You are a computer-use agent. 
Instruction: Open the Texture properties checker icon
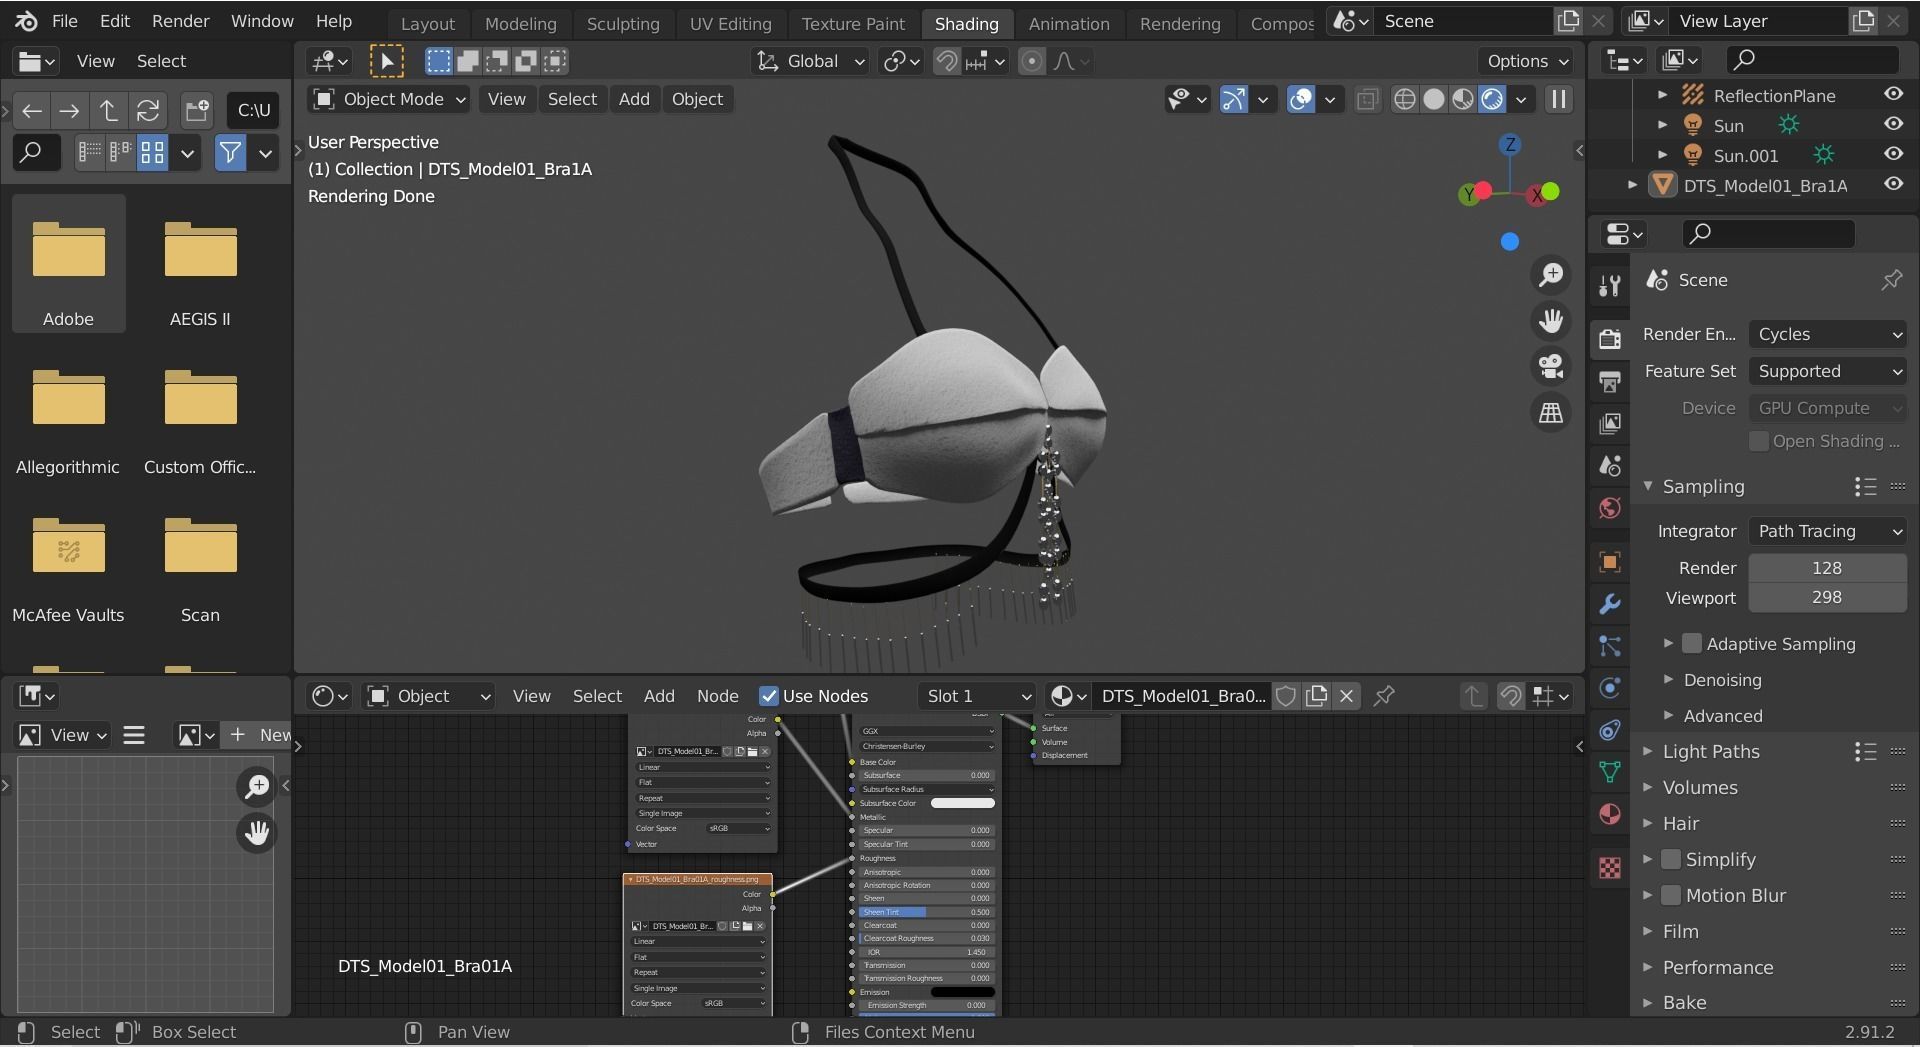pyautogui.click(x=1609, y=867)
